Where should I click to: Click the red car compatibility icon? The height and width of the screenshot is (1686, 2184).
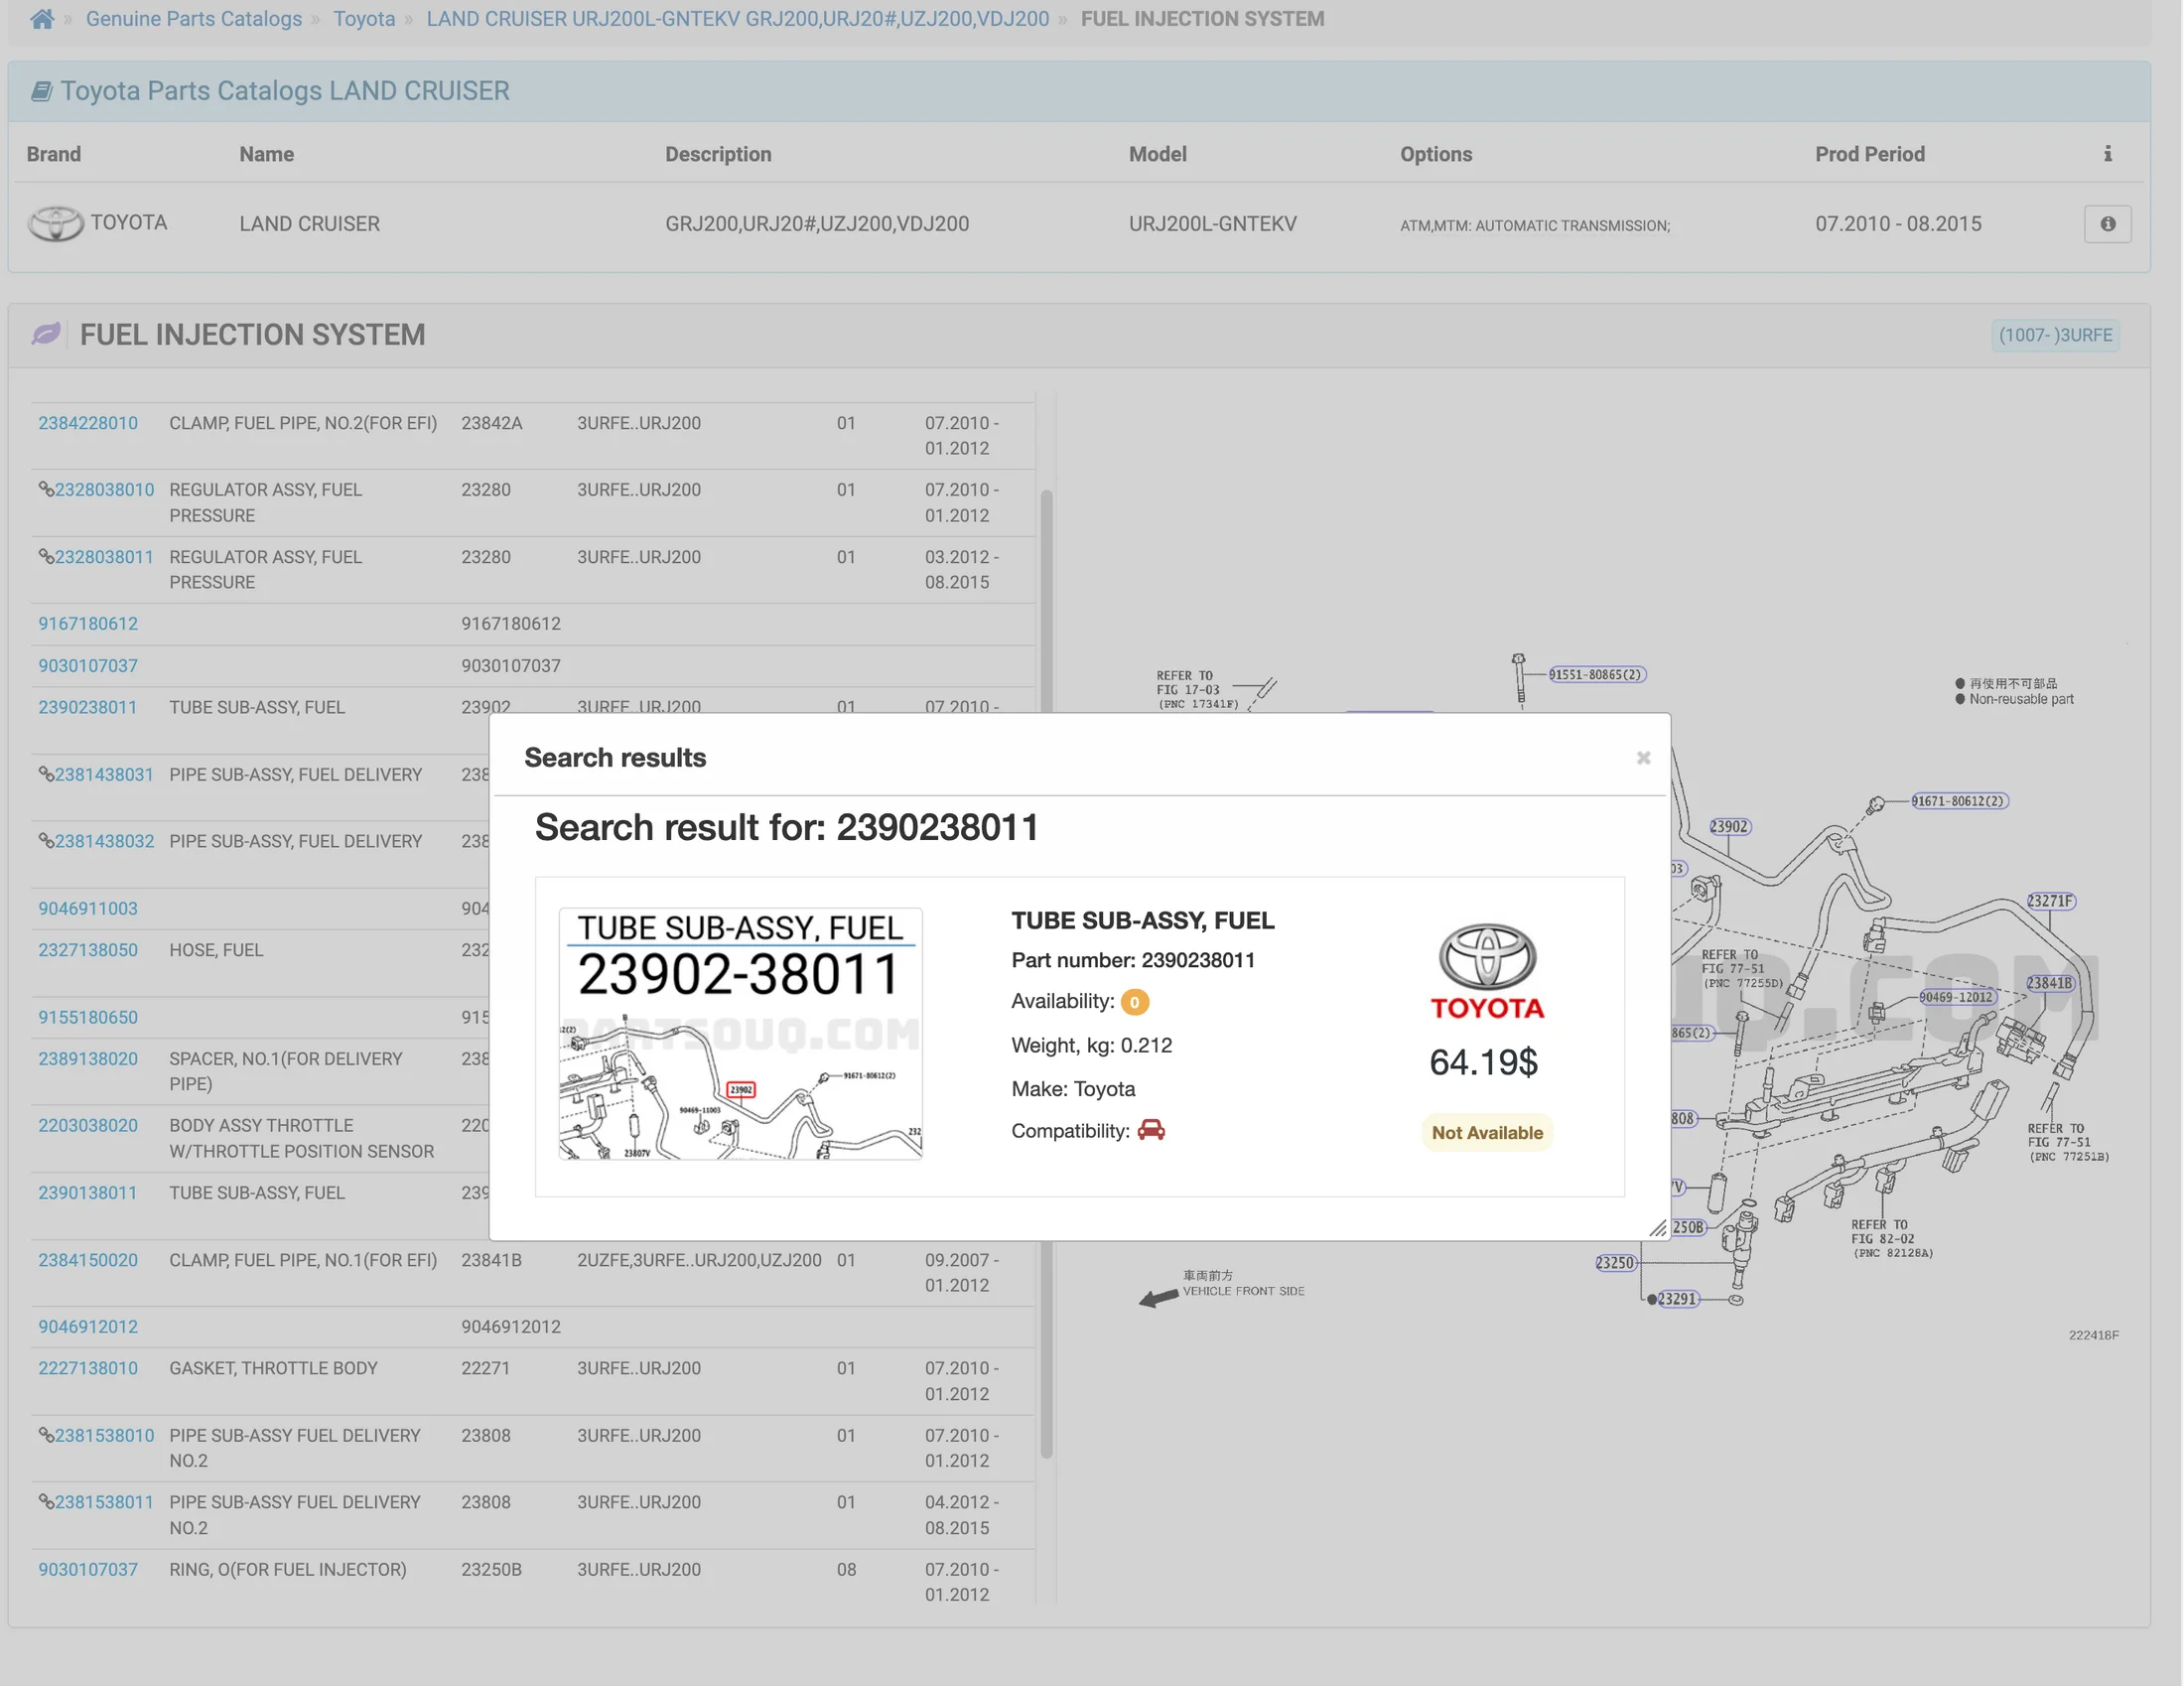coord(1151,1130)
